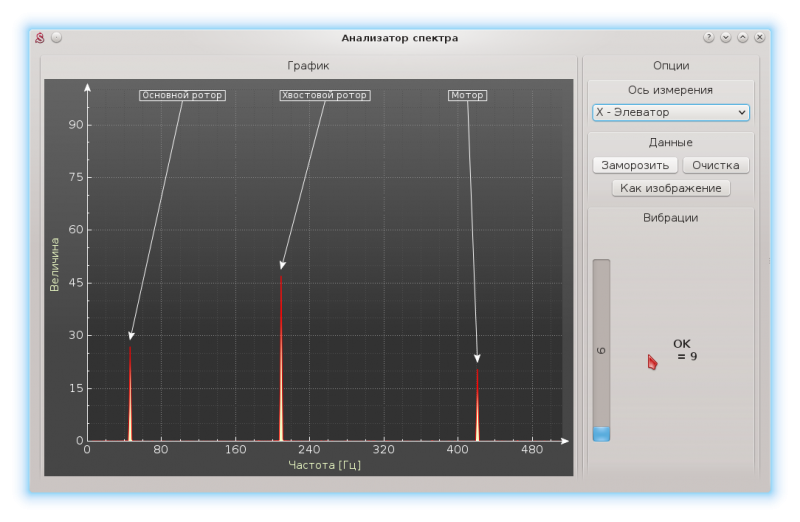Minimize the Анализатор спектра window

point(726,38)
